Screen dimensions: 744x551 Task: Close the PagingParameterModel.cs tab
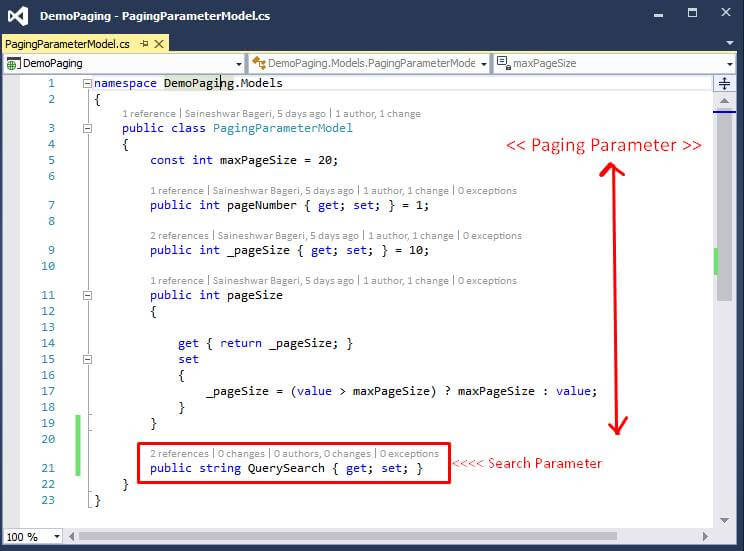point(159,44)
